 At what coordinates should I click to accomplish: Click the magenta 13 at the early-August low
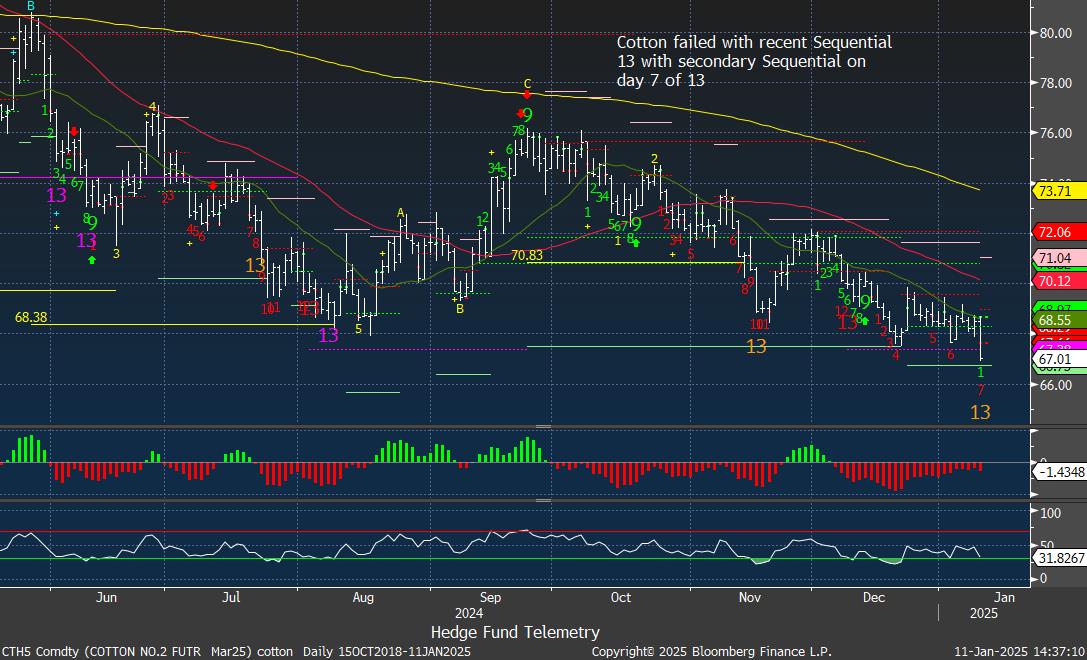pyautogui.click(x=328, y=336)
